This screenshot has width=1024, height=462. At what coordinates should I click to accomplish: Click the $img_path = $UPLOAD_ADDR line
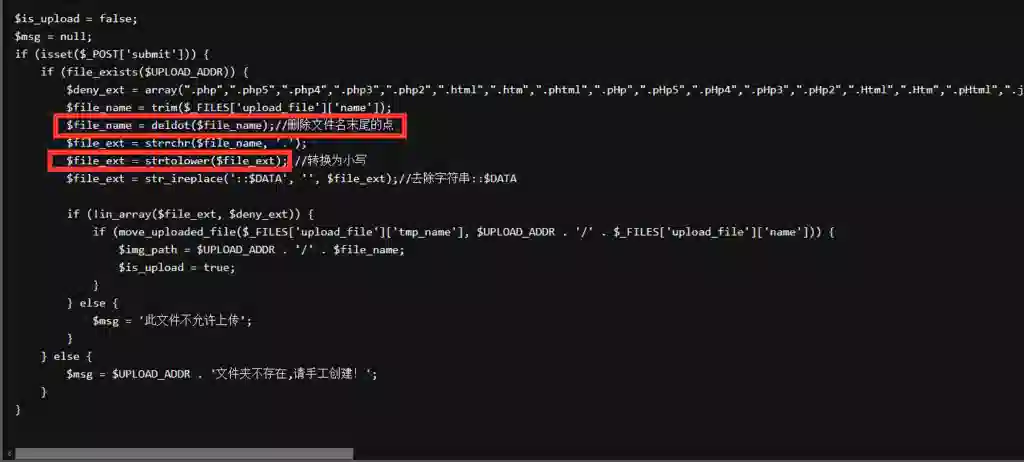[261, 250]
